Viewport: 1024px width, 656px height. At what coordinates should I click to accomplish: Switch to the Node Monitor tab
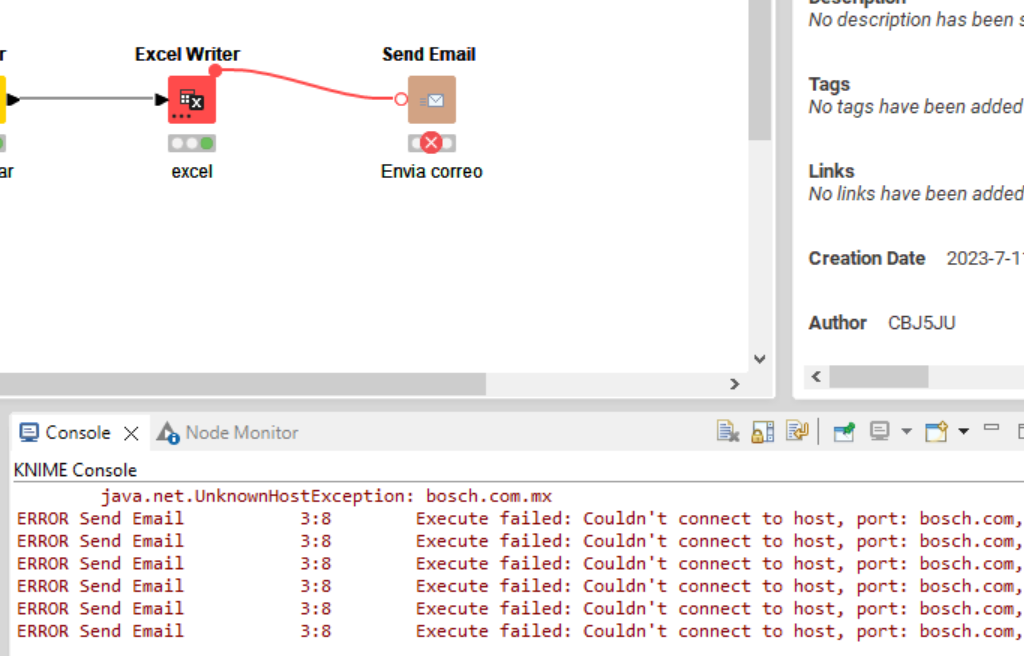pos(242,433)
